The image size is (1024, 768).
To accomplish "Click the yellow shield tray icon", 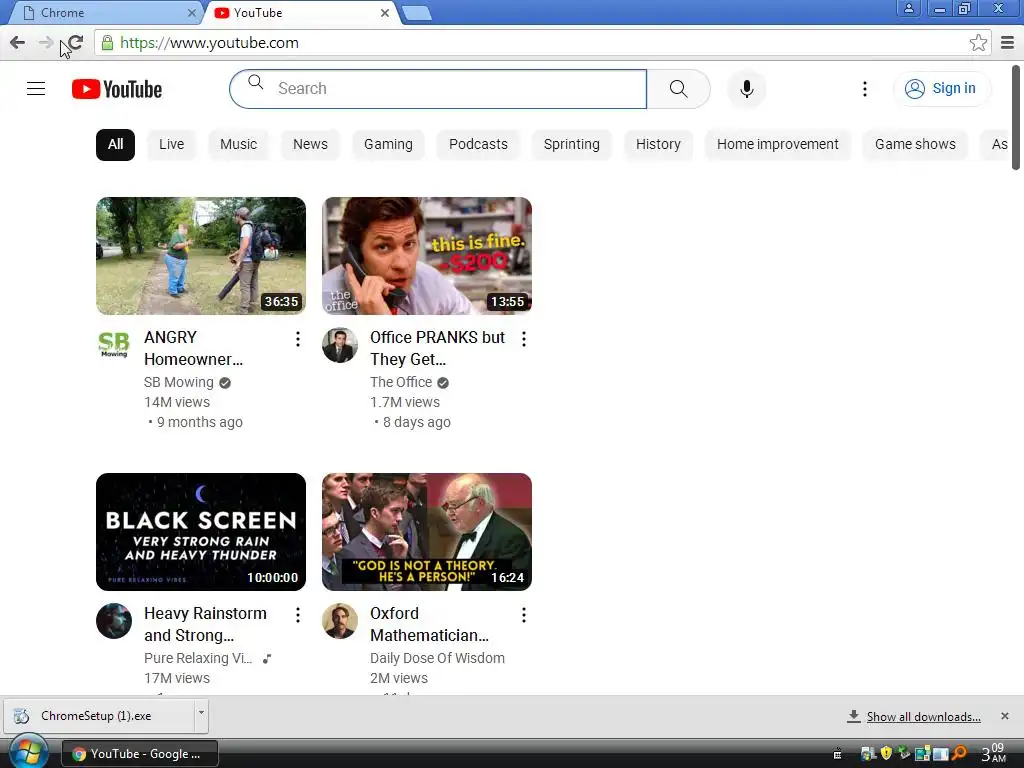I will point(886,754).
